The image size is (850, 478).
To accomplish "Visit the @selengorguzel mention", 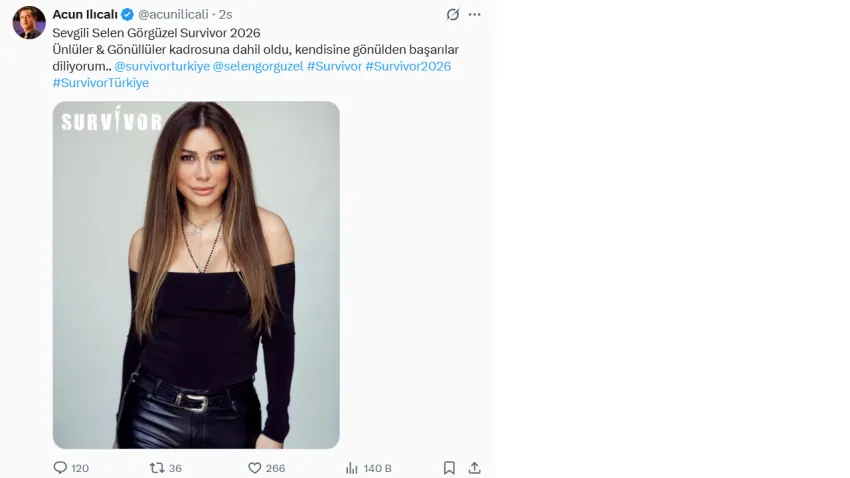I will point(258,66).
